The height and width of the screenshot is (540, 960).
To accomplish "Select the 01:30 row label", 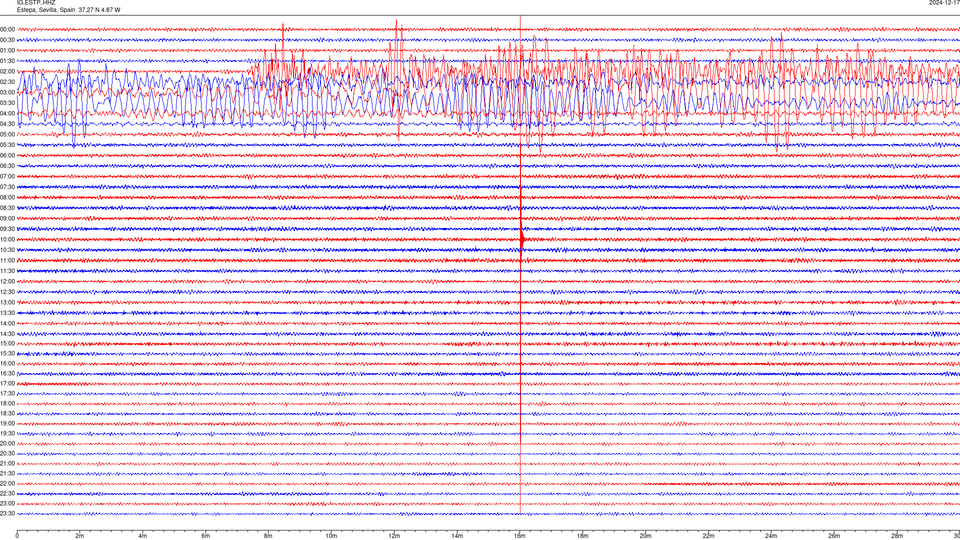I will click(x=7, y=61).
